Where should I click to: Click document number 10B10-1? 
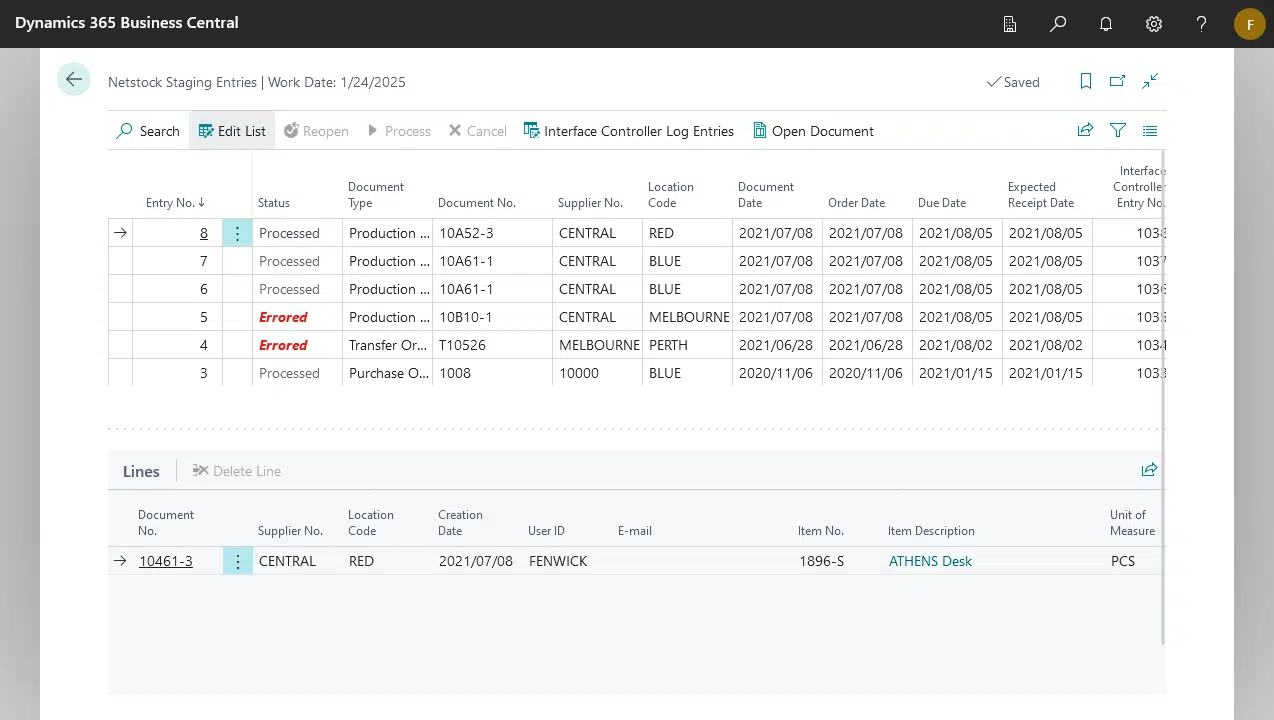point(466,317)
